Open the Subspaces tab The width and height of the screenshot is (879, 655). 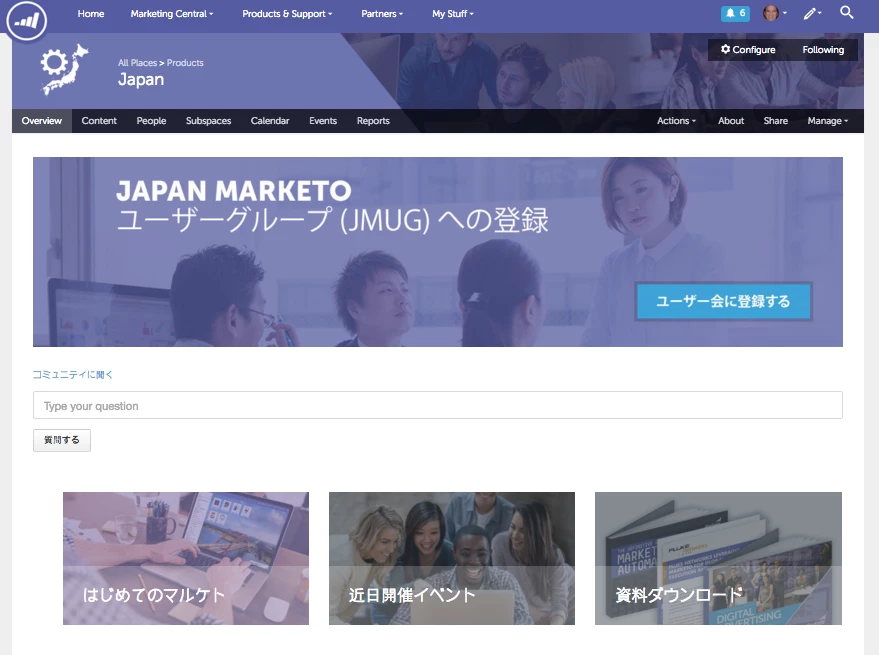click(209, 121)
